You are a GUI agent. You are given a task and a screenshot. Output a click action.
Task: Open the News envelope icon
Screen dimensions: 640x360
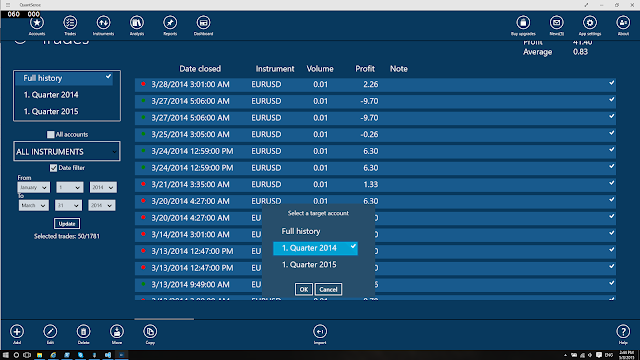click(x=557, y=23)
